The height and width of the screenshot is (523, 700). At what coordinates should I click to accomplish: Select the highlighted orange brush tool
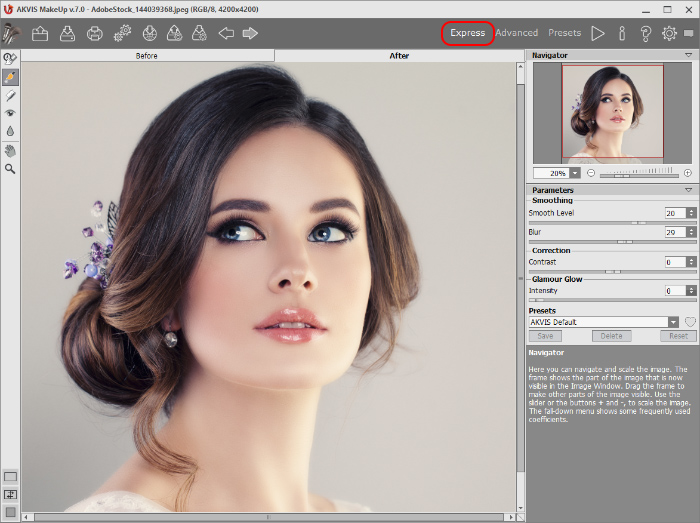(10, 77)
